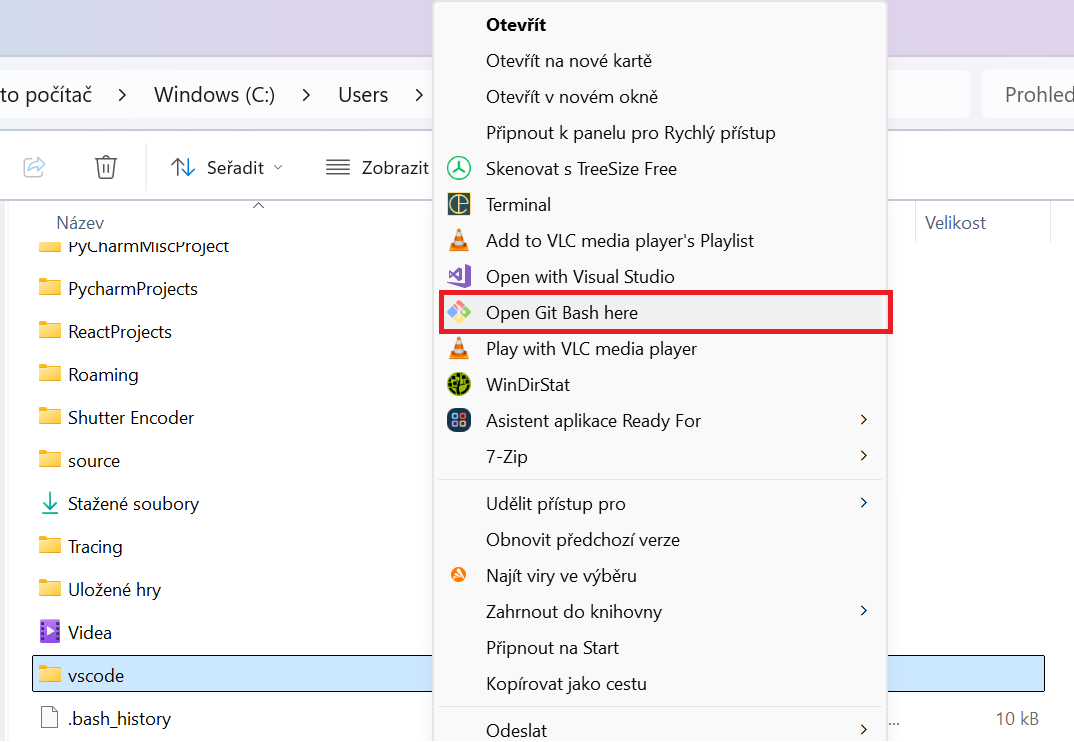Choose Otevřít na nové kartě
1074x742 pixels.
tap(568, 60)
